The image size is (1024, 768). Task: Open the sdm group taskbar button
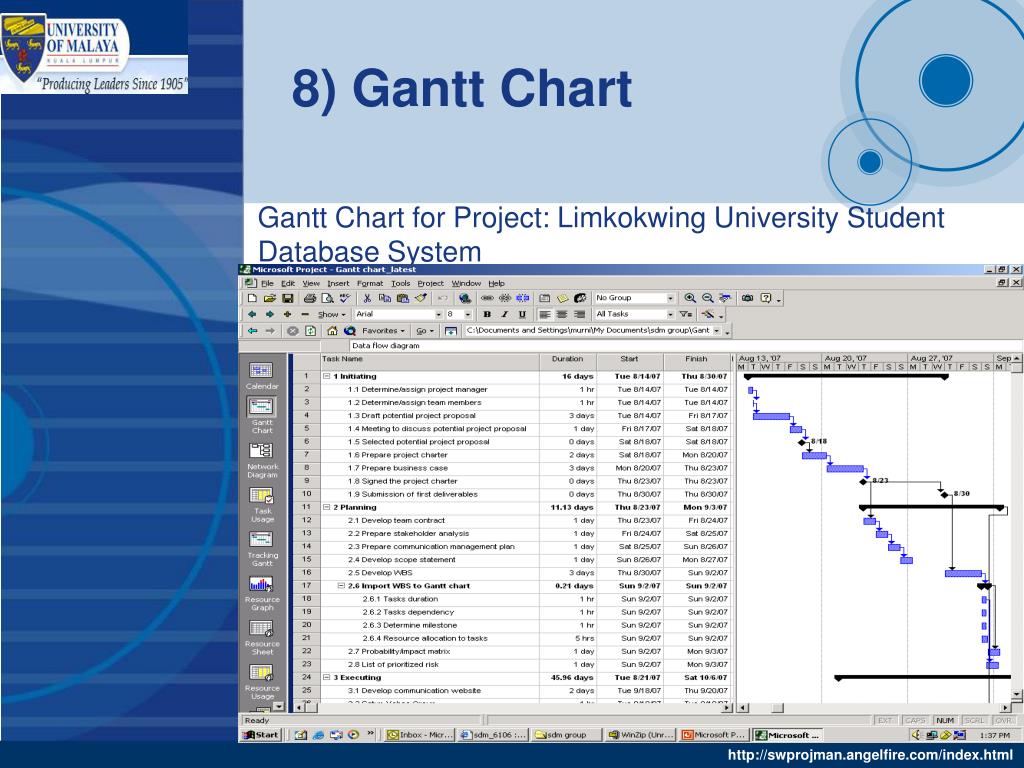click(567, 735)
